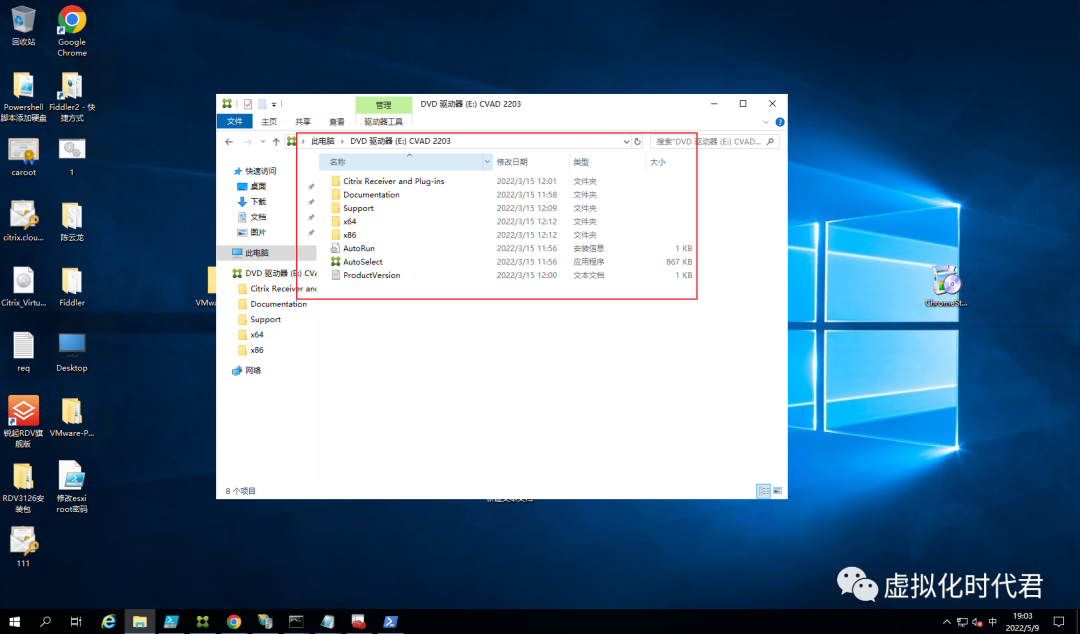Open the Recycle Bin desktop icon

coord(23,26)
